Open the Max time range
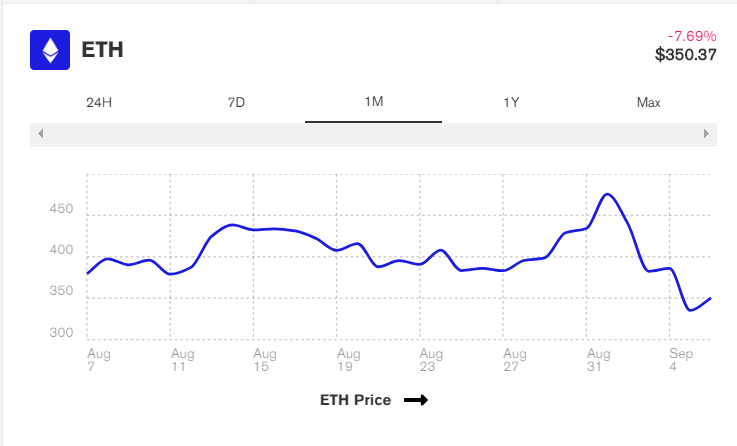737x446 pixels. tap(648, 102)
